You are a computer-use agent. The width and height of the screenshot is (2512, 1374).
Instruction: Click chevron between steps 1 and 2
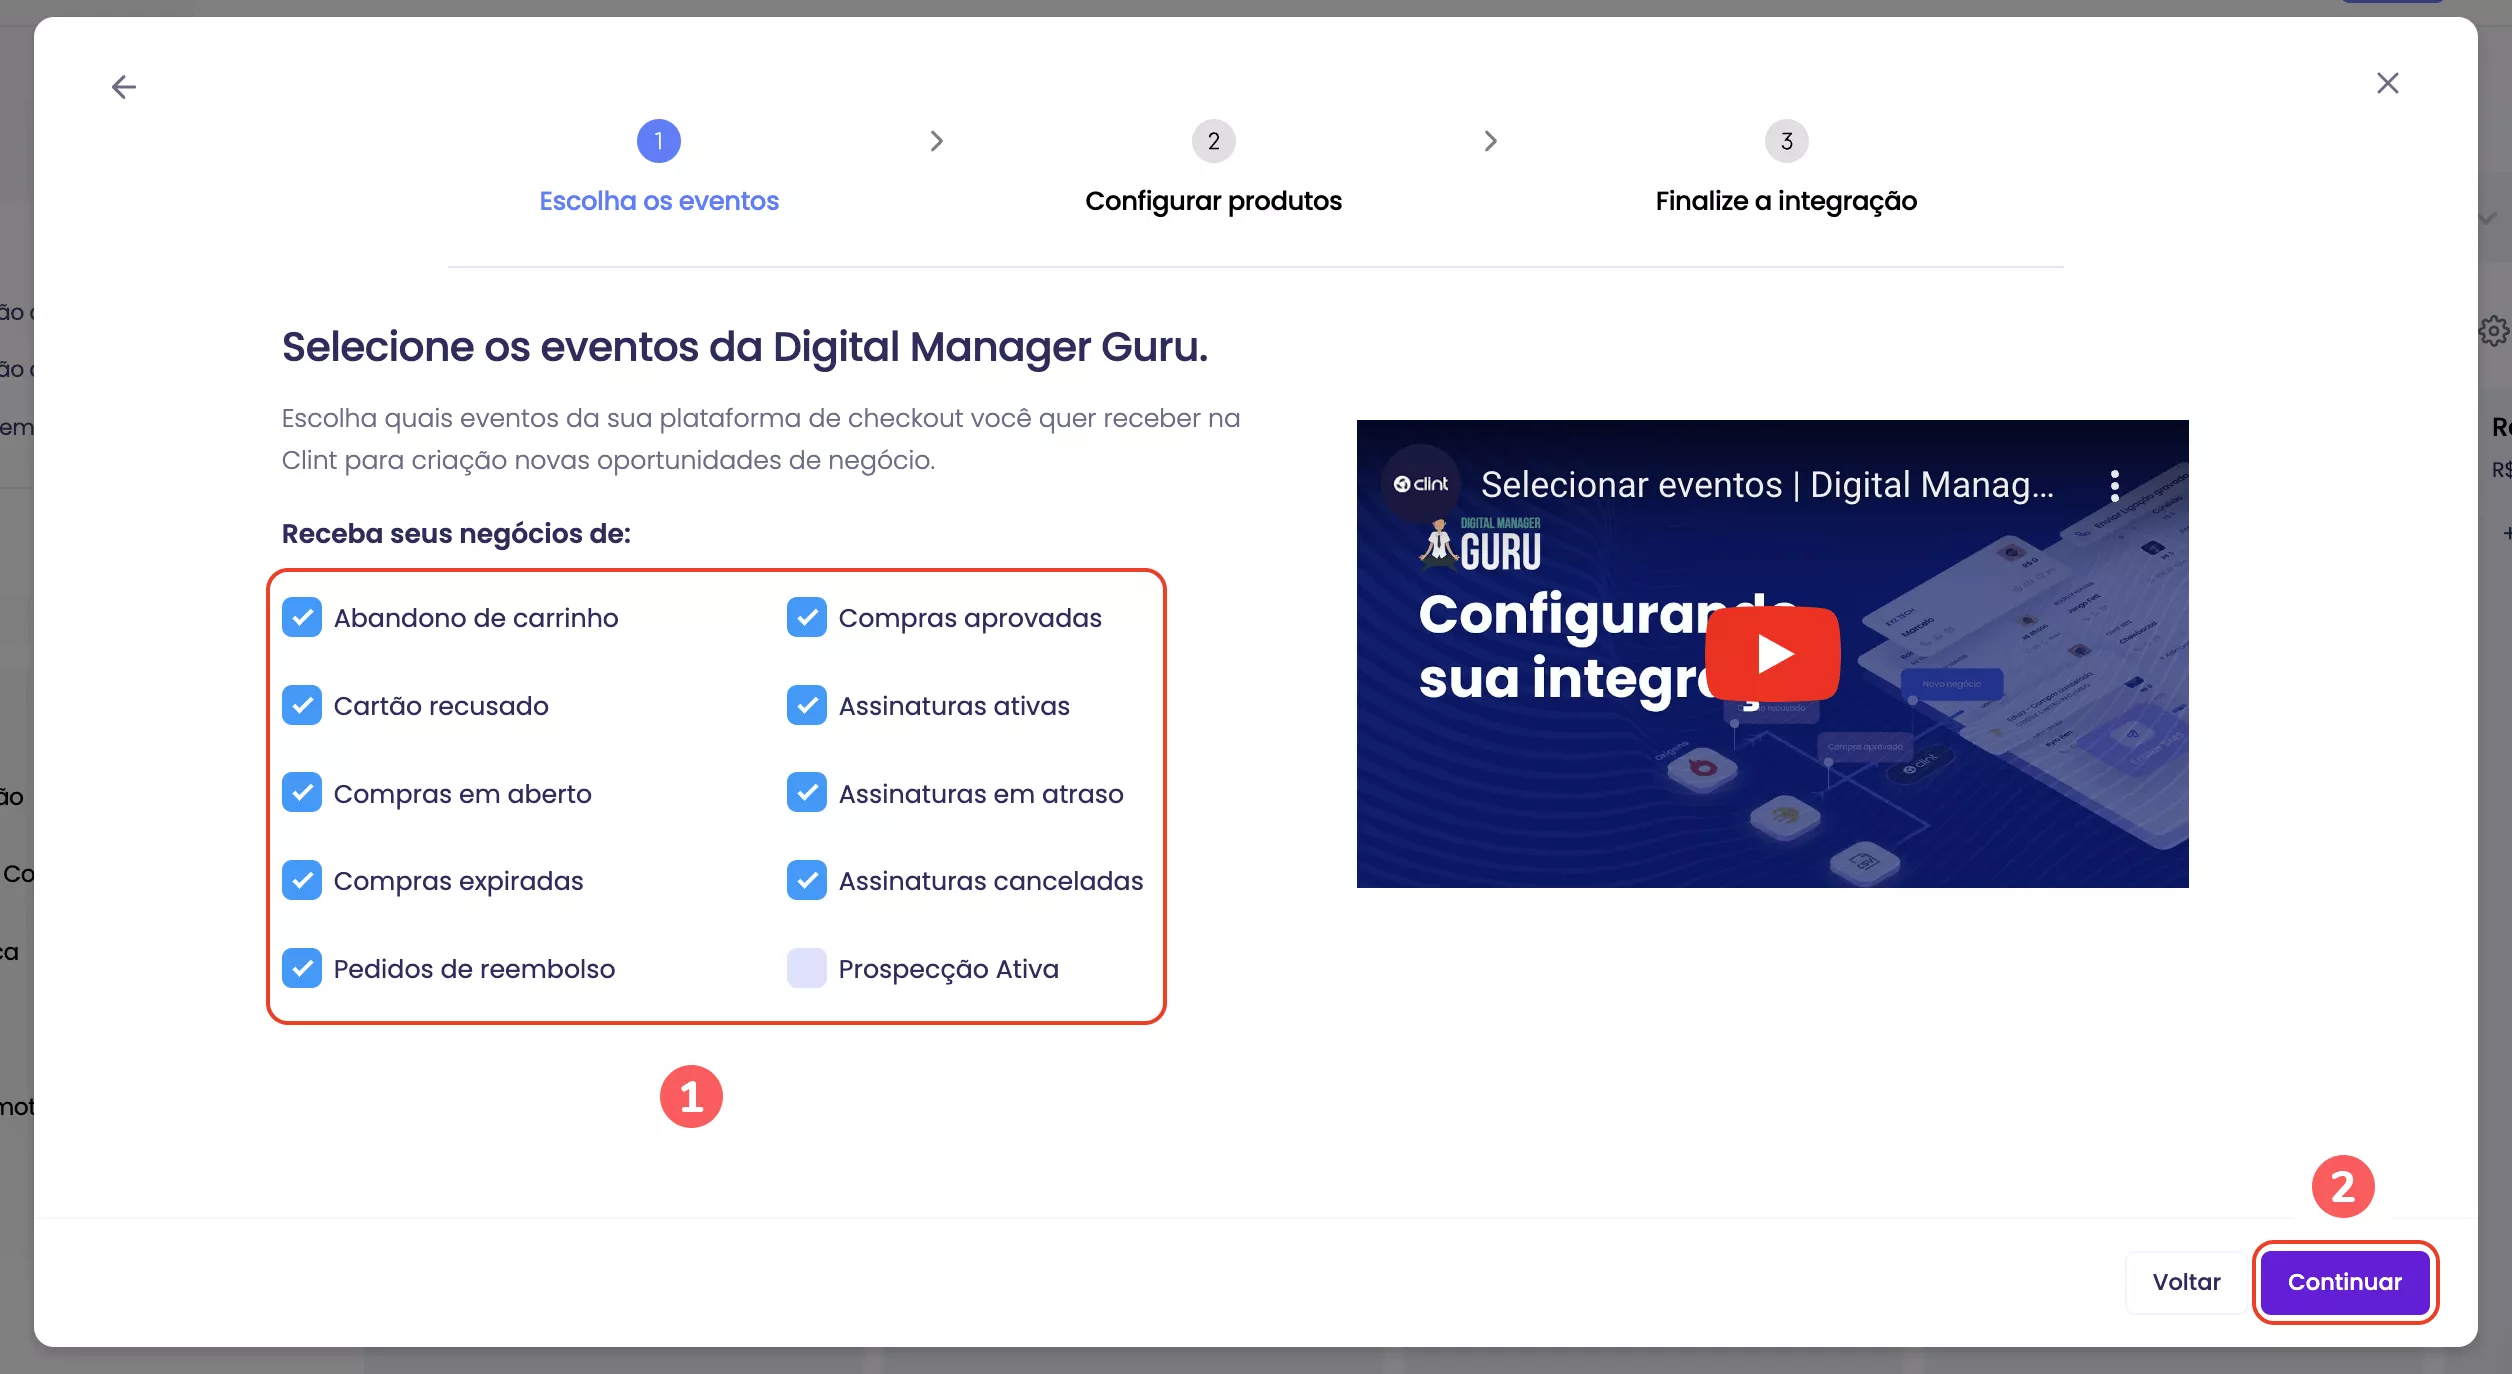point(936,141)
